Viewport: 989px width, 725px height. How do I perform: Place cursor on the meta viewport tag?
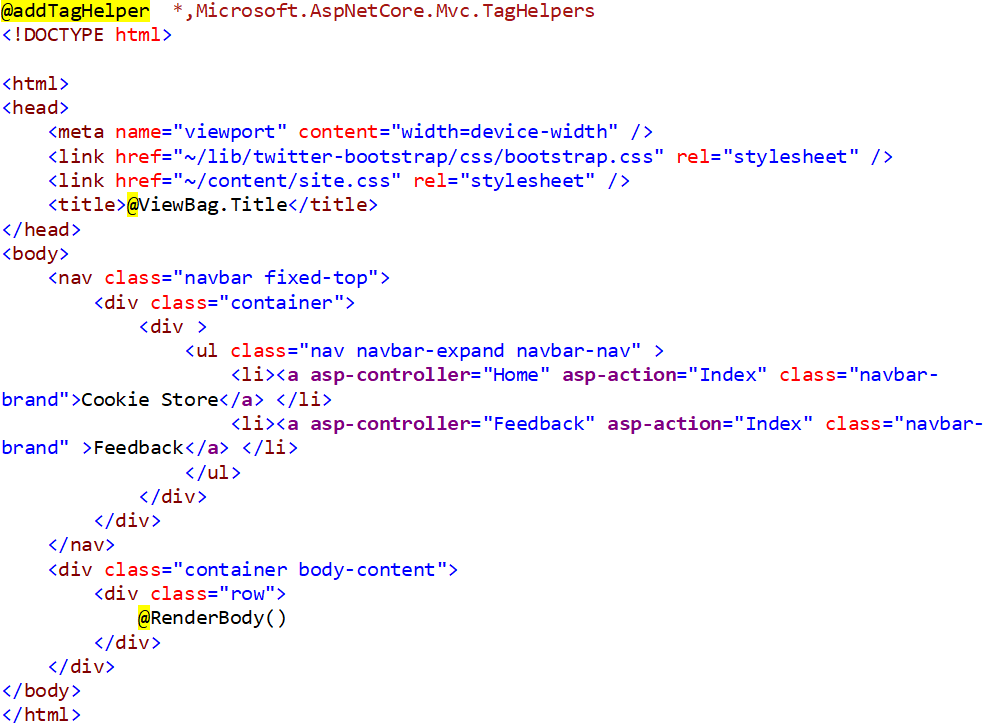350,132
